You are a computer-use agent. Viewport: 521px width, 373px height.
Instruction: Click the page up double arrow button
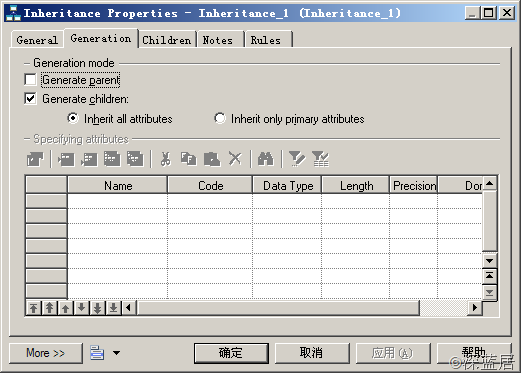[x=49, y=308]
